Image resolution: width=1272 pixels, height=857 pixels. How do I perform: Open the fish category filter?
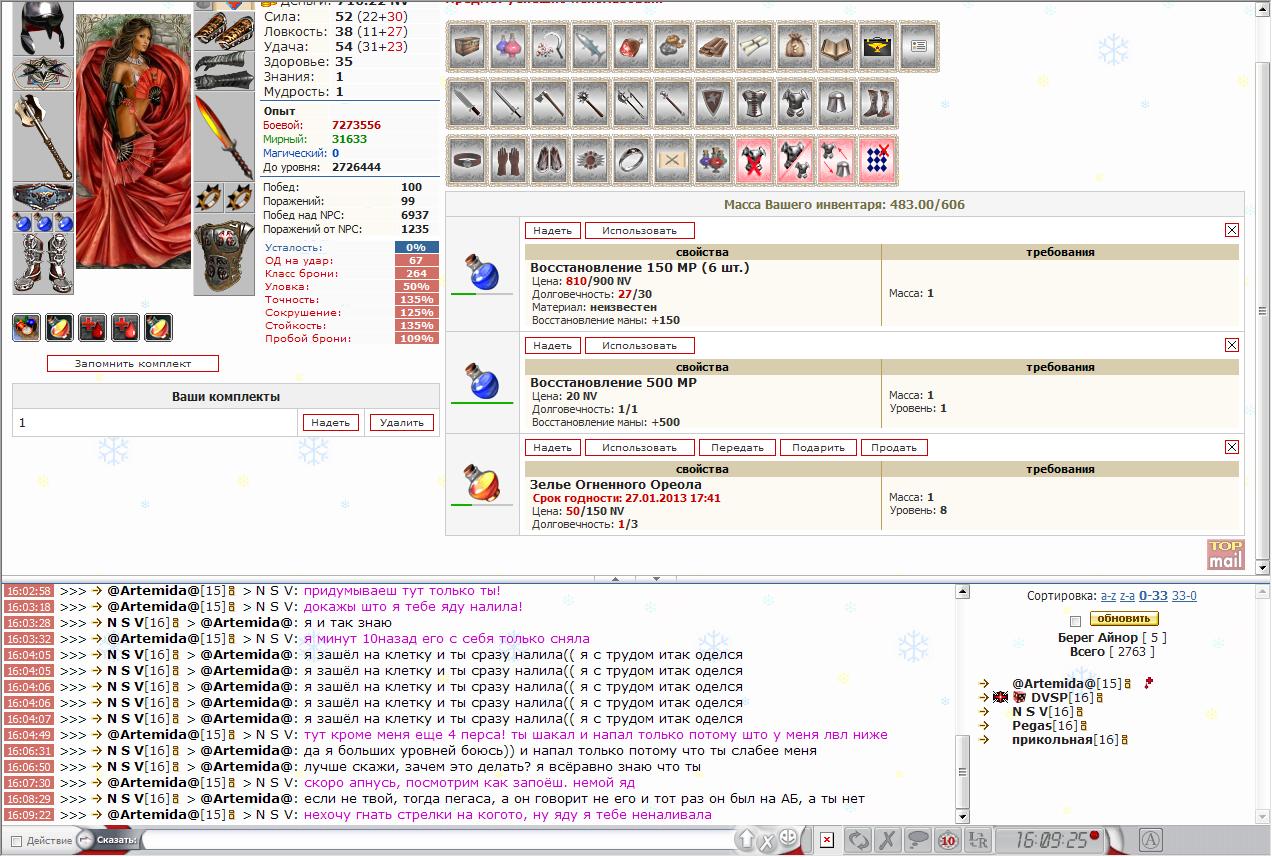(592, 46)
